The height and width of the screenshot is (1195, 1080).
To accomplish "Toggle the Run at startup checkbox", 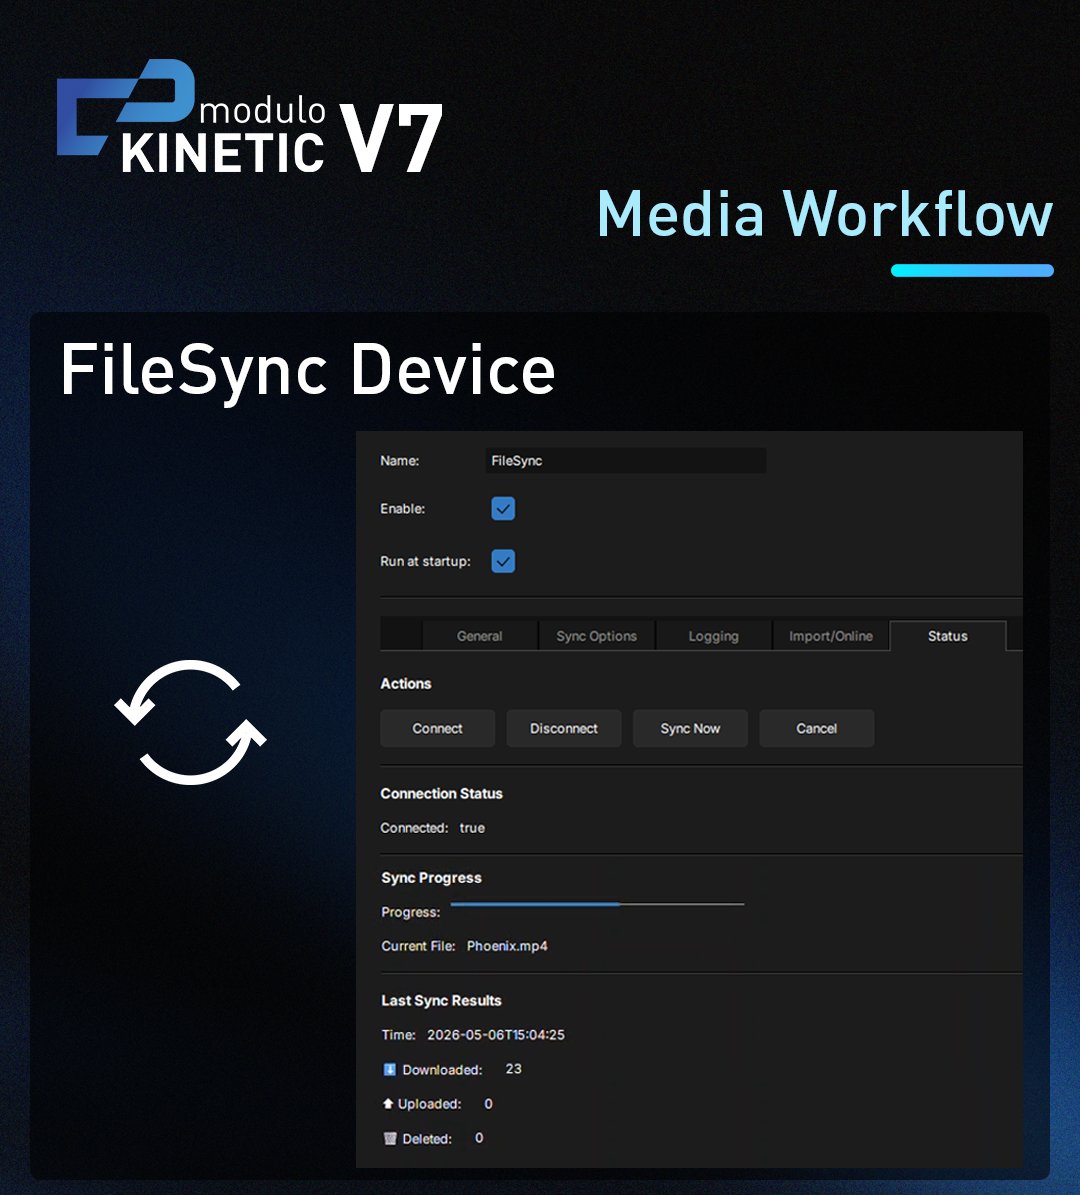I will pos(503,561).
